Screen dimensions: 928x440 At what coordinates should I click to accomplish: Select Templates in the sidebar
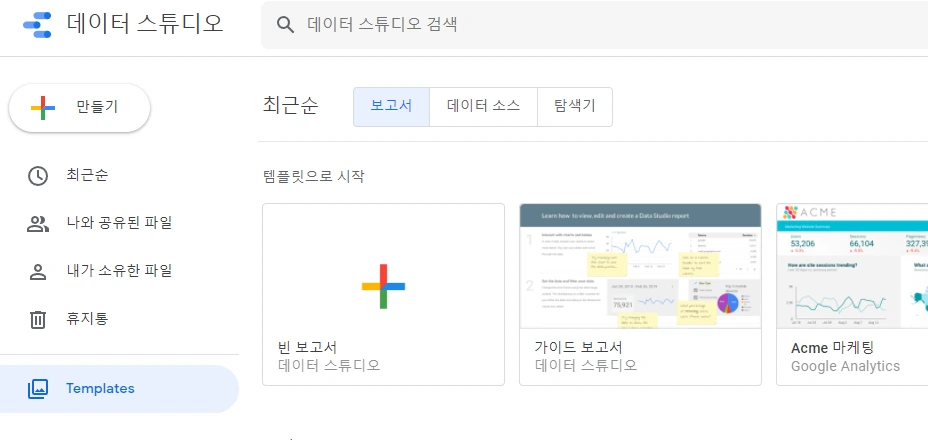(118, 388)
